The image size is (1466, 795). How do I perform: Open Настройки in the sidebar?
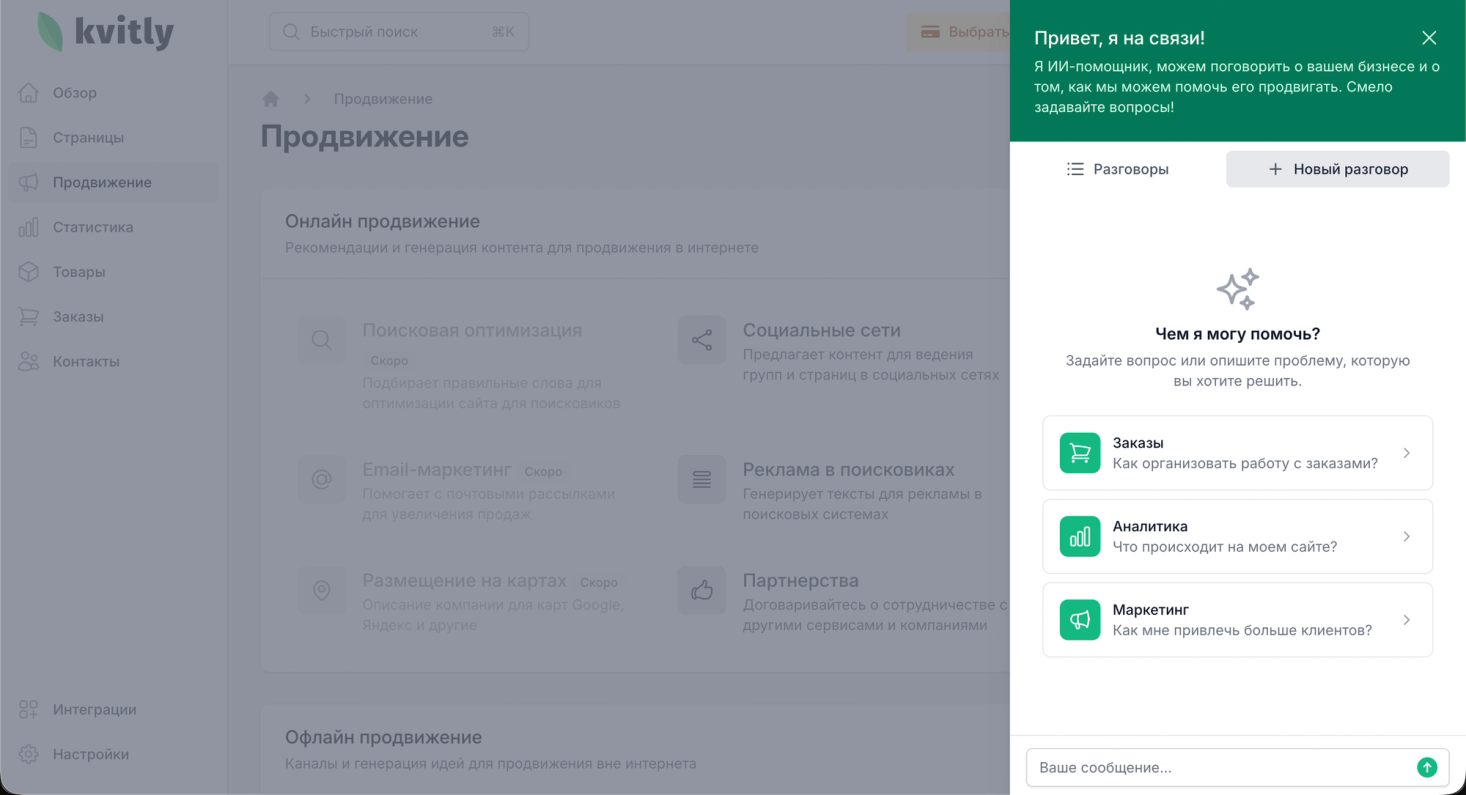[x=114, y=754]
